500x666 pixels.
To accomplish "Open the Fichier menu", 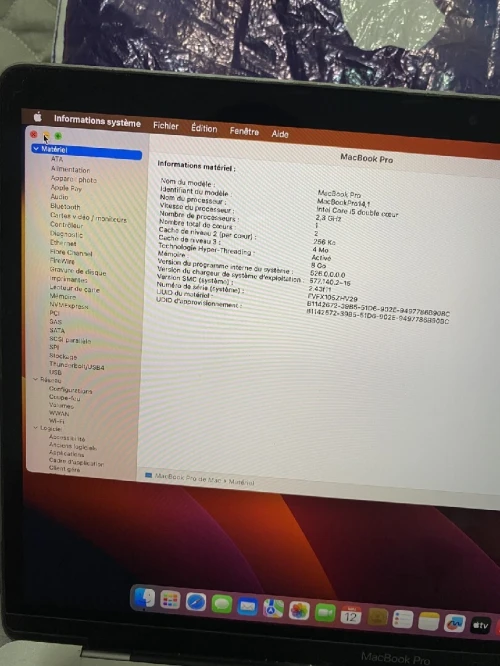I will click(x=166, y=125).
